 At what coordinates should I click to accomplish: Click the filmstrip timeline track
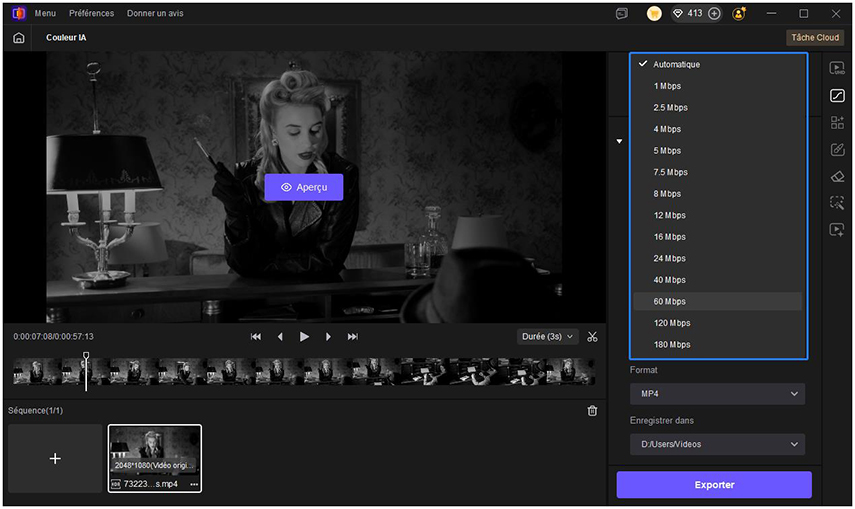click(x=304, y=372)
